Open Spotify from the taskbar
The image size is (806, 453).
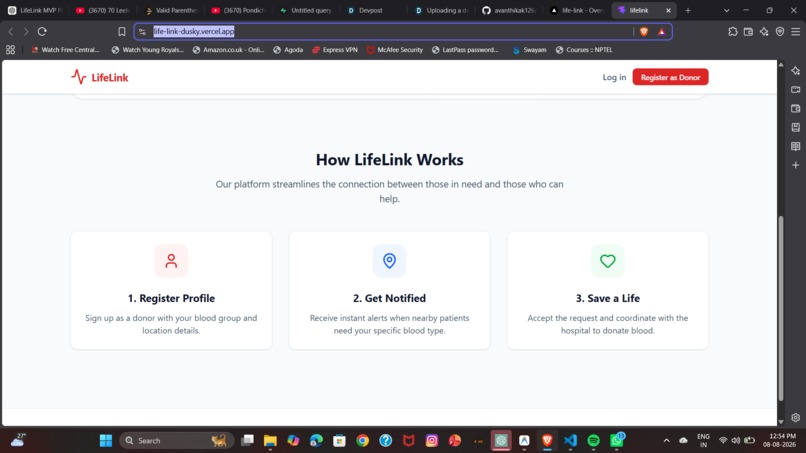pyautogui.click(x=593, y=441)
